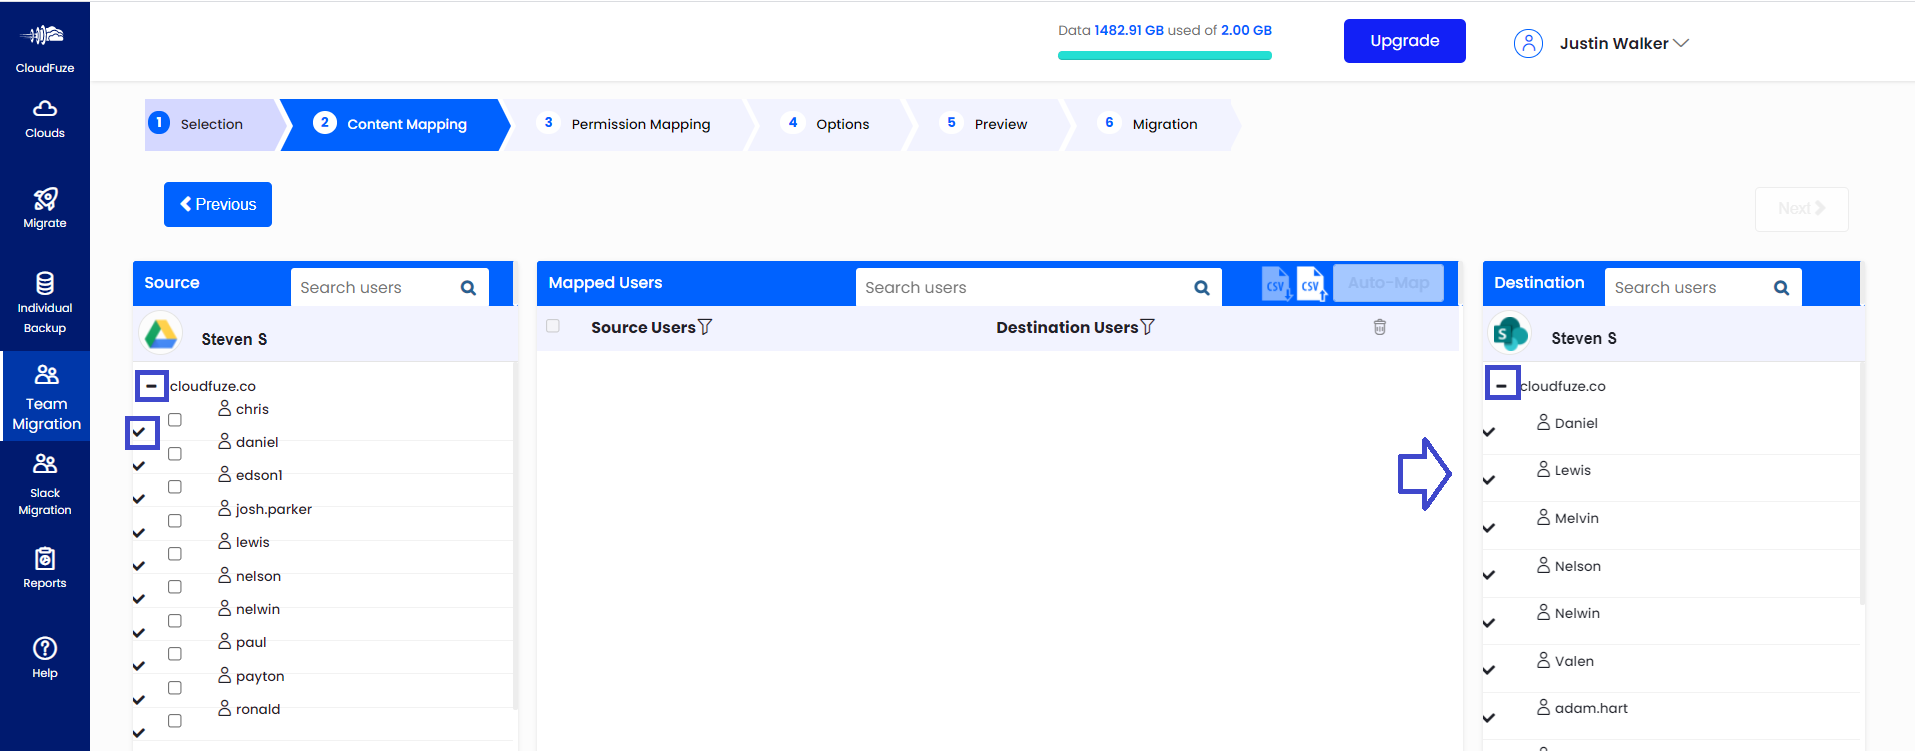Screen dimensions: 1915x751
Task: Tick the select-all checkbox in Mapped Users
Action: point(553,326)
